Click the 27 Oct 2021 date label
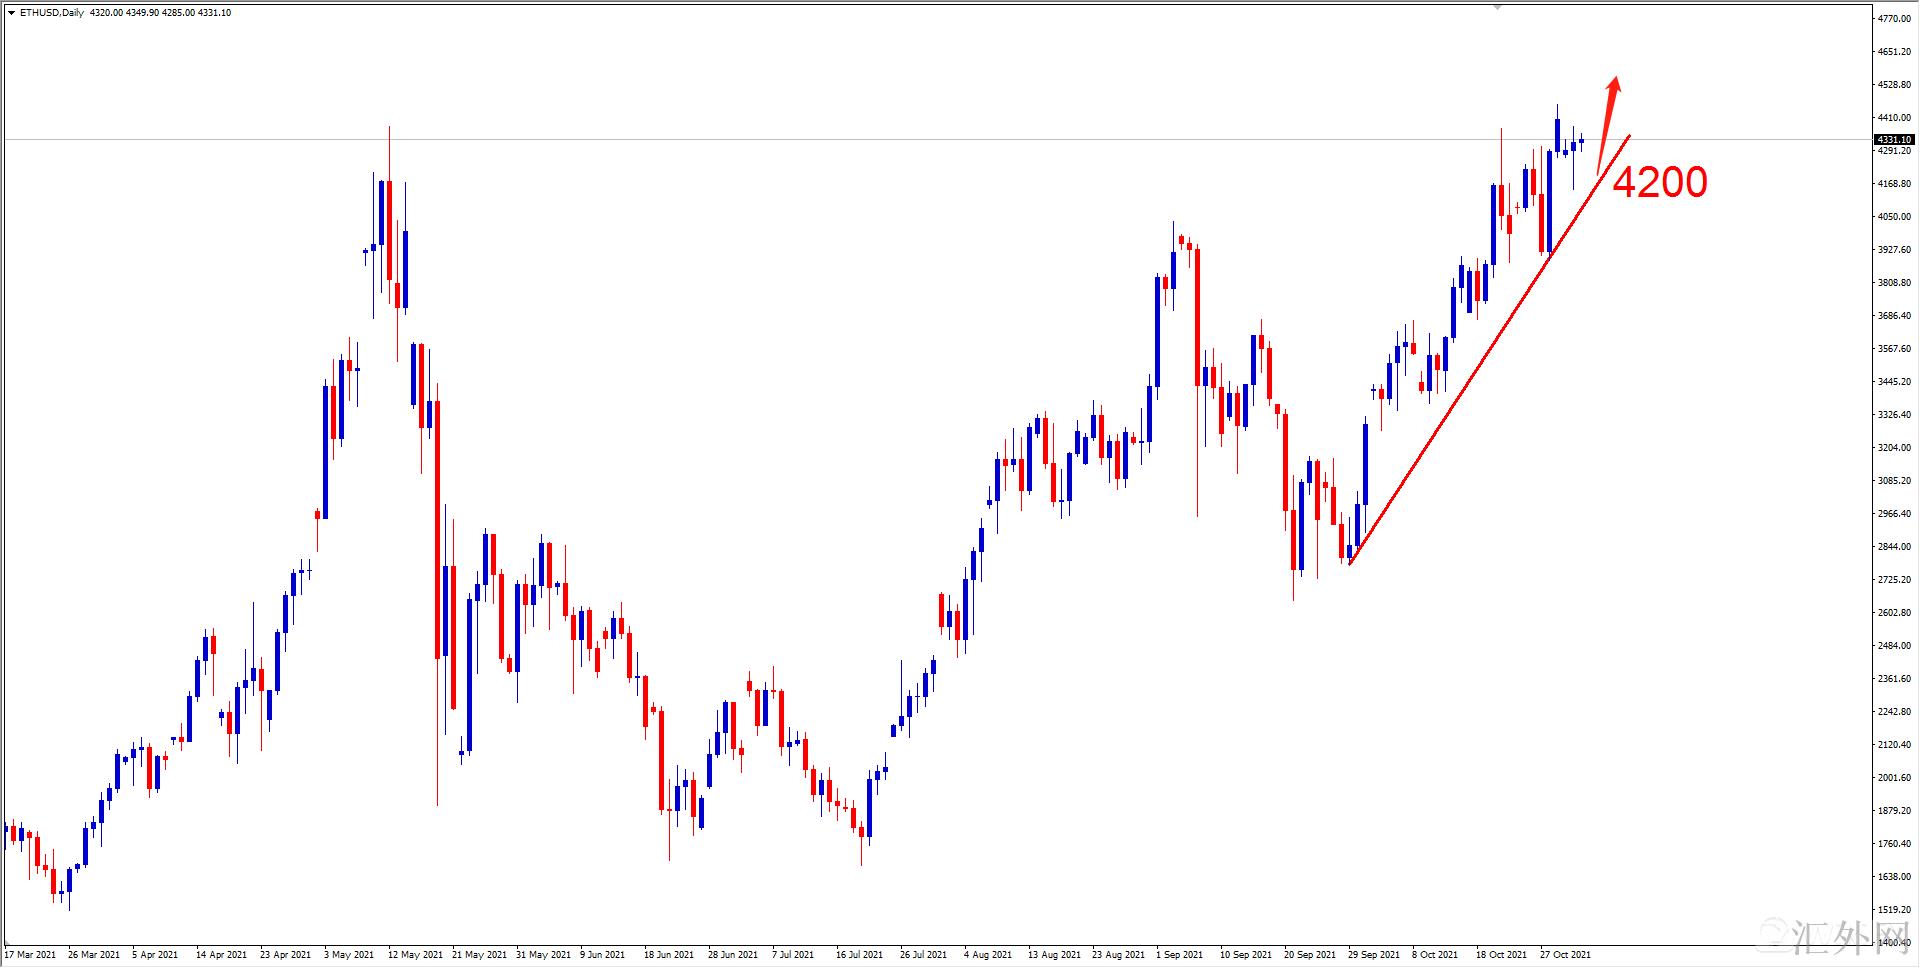Screen dimensions: 1920x968 click(x=1565, y=955)
